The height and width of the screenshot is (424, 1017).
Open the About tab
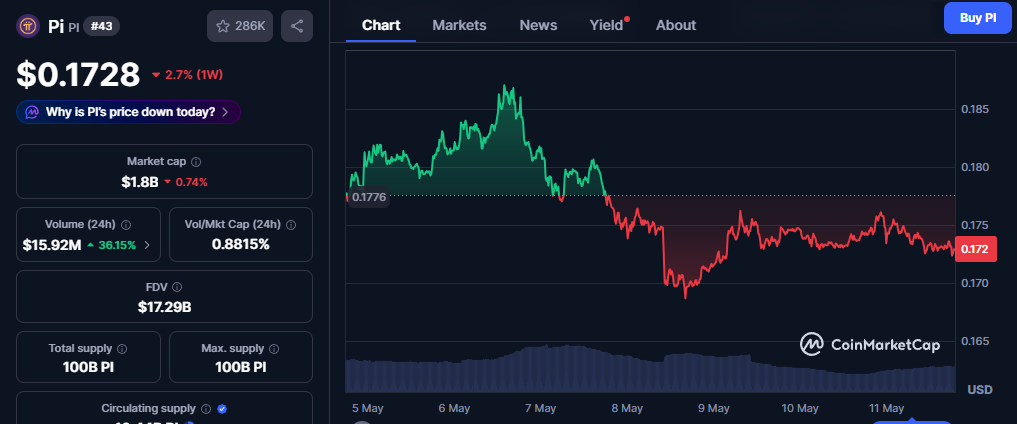pos(676,25)
